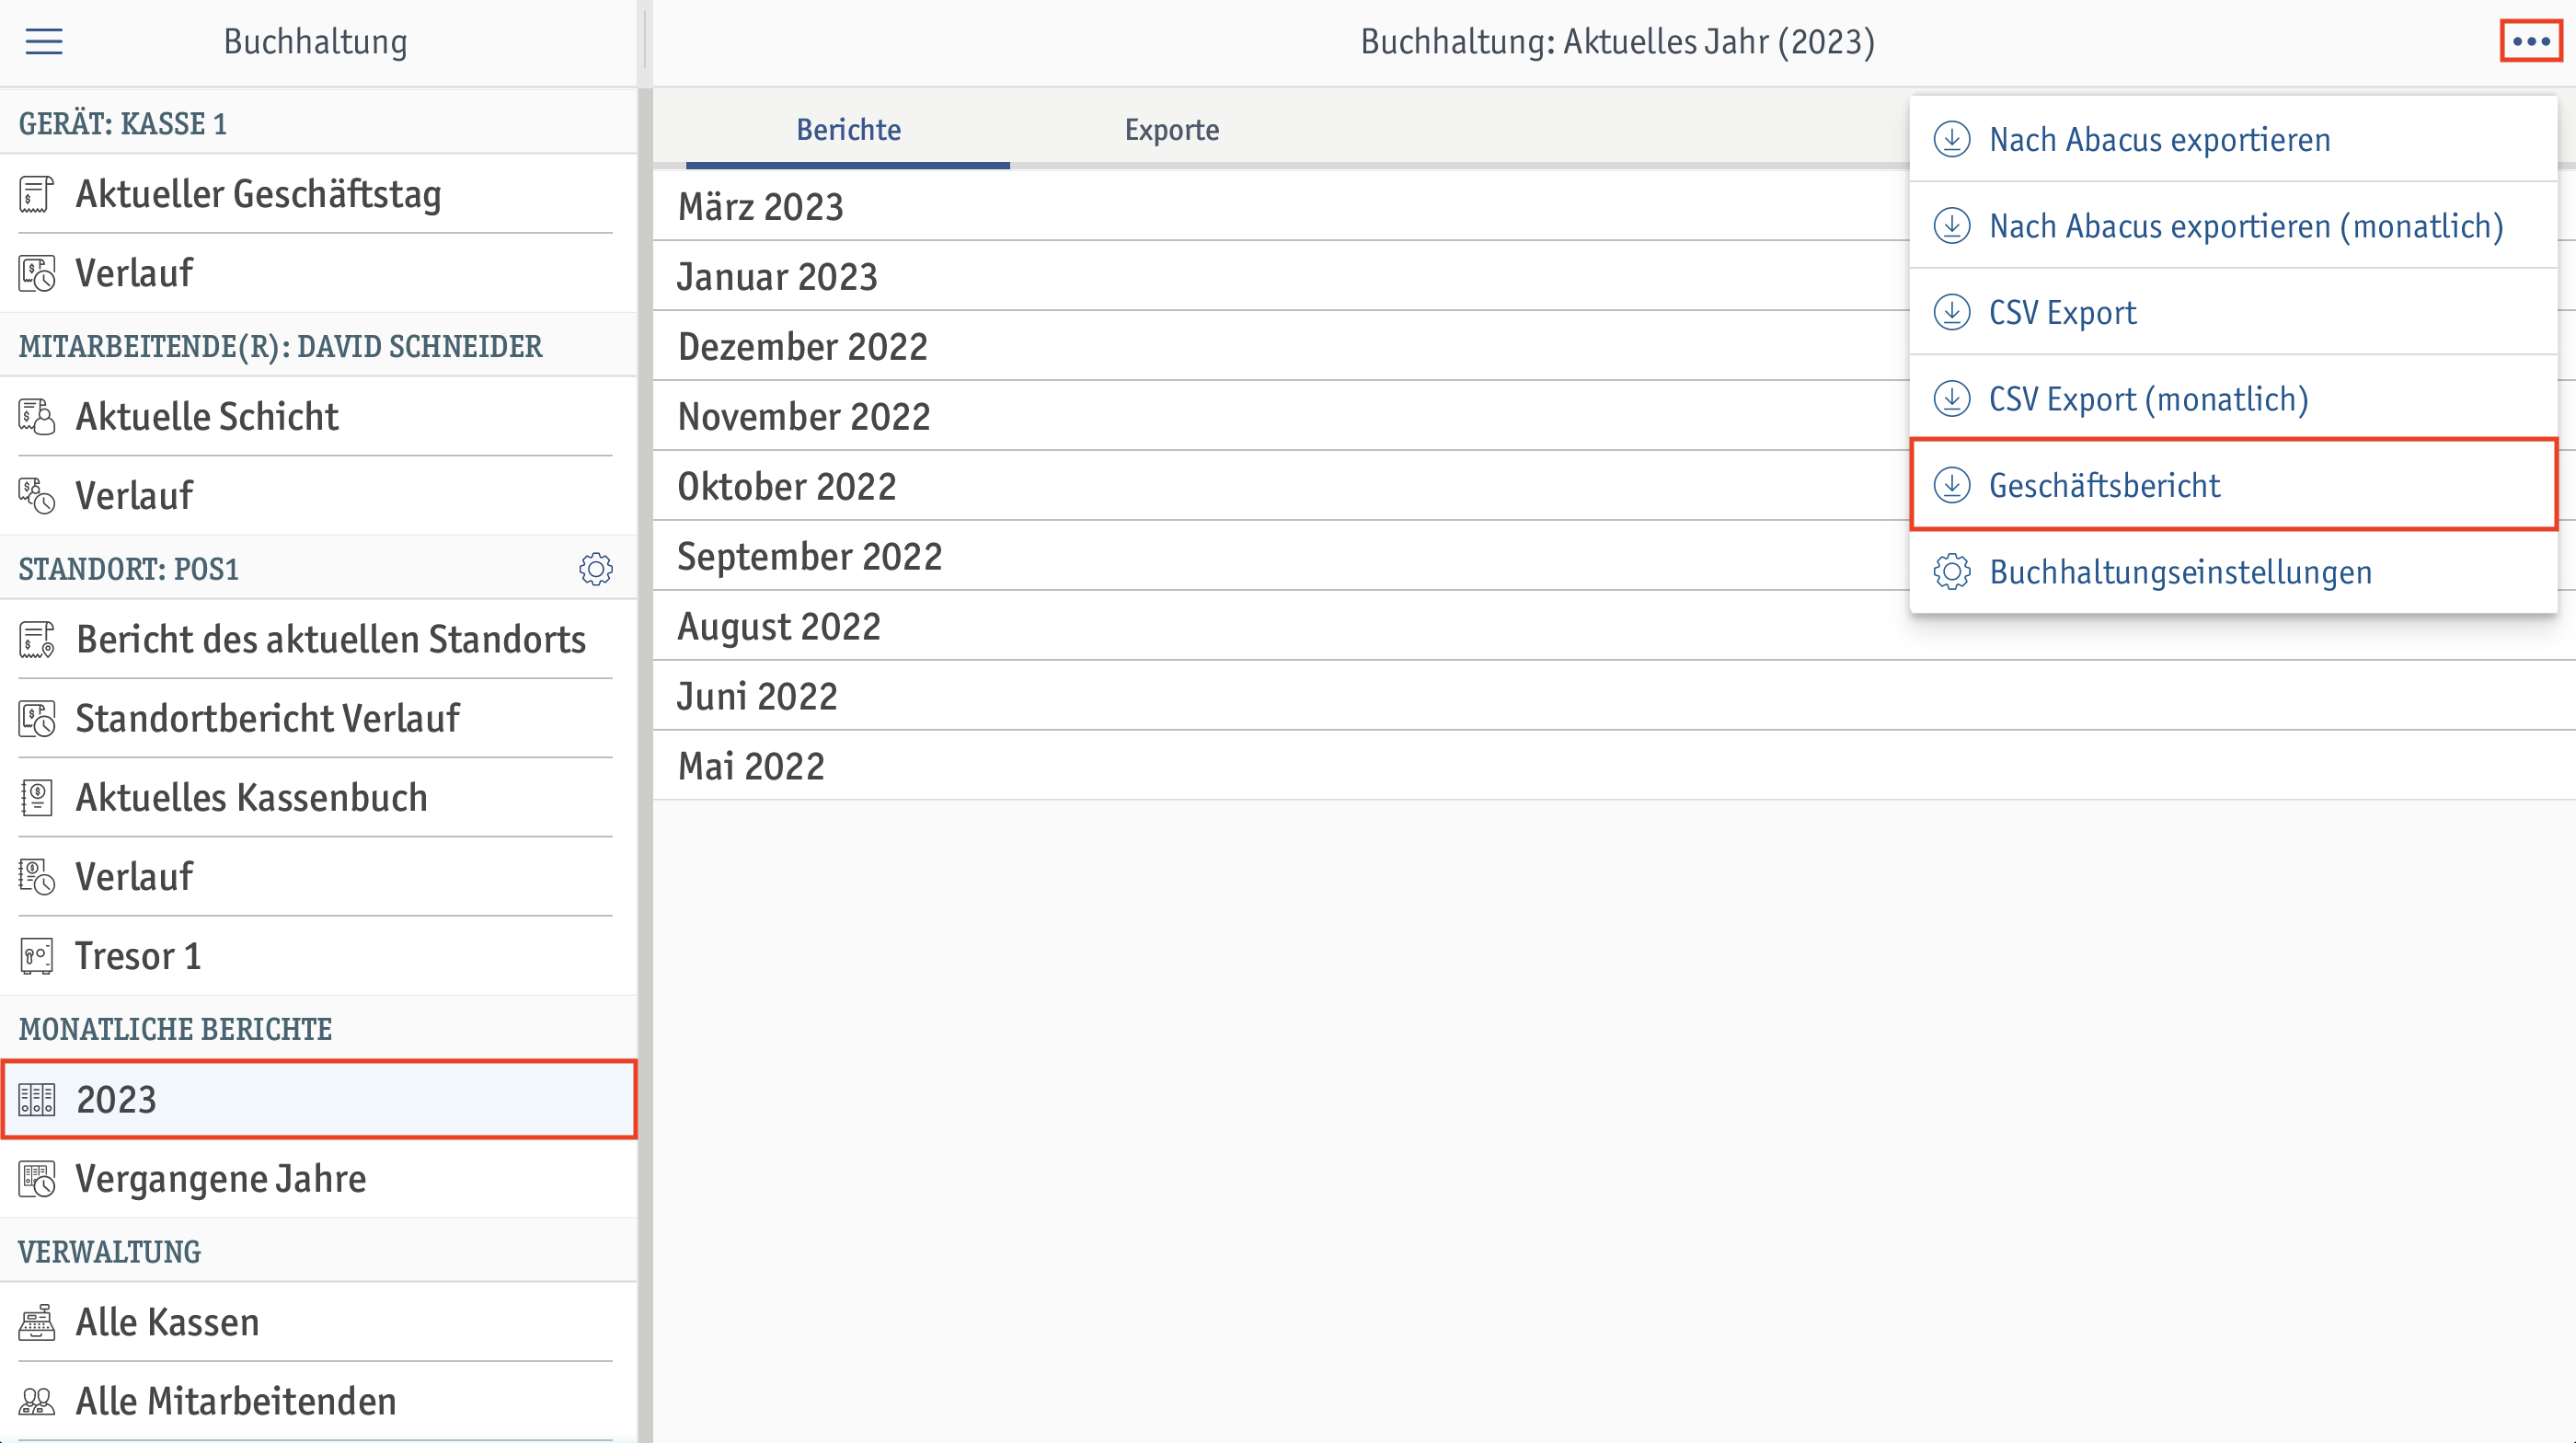The image size is (2576, 1443).
Task: Open Alle Mitarbeitenden
Action: click(x=318, y=1402)
